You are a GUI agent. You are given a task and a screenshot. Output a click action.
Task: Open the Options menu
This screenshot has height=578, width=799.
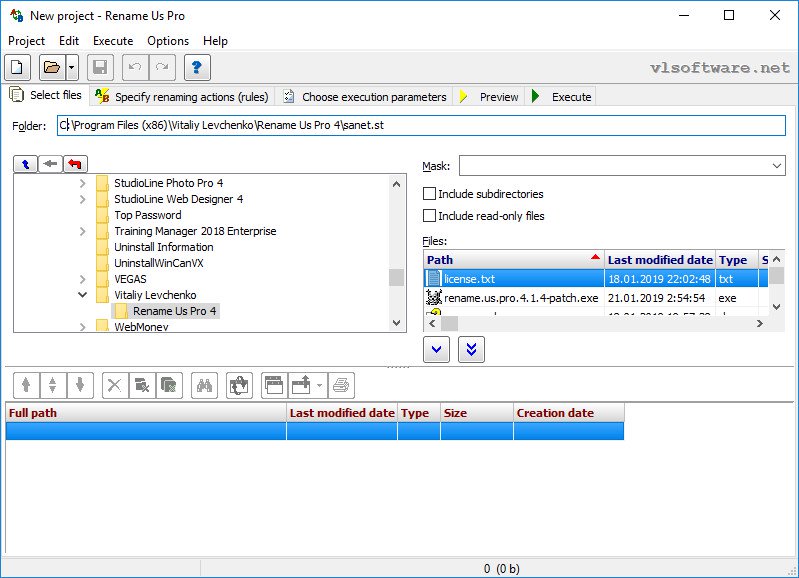click(x=168, y=41)
